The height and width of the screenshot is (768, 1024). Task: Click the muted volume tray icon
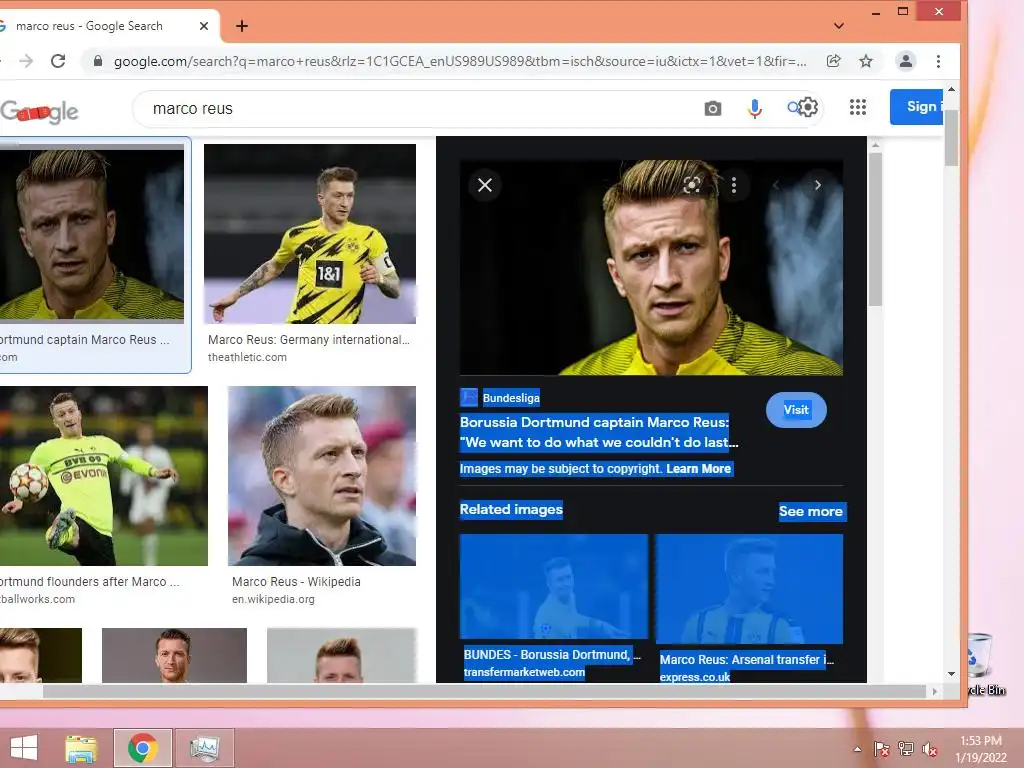(929, 749)
